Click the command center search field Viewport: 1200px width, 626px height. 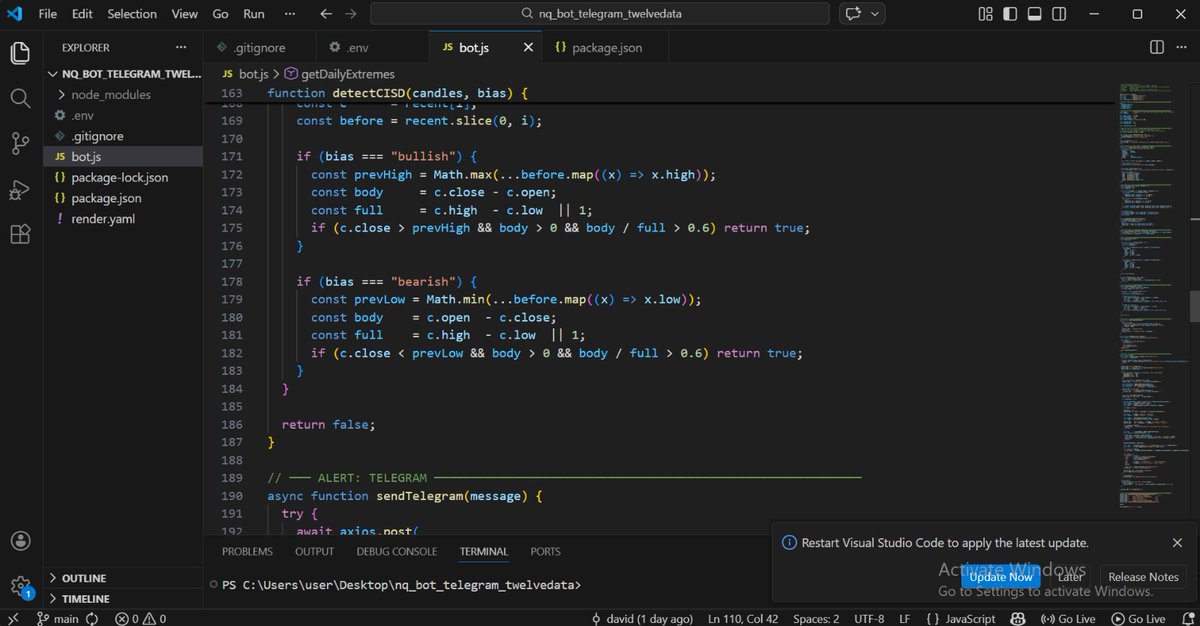coord(598,13)
